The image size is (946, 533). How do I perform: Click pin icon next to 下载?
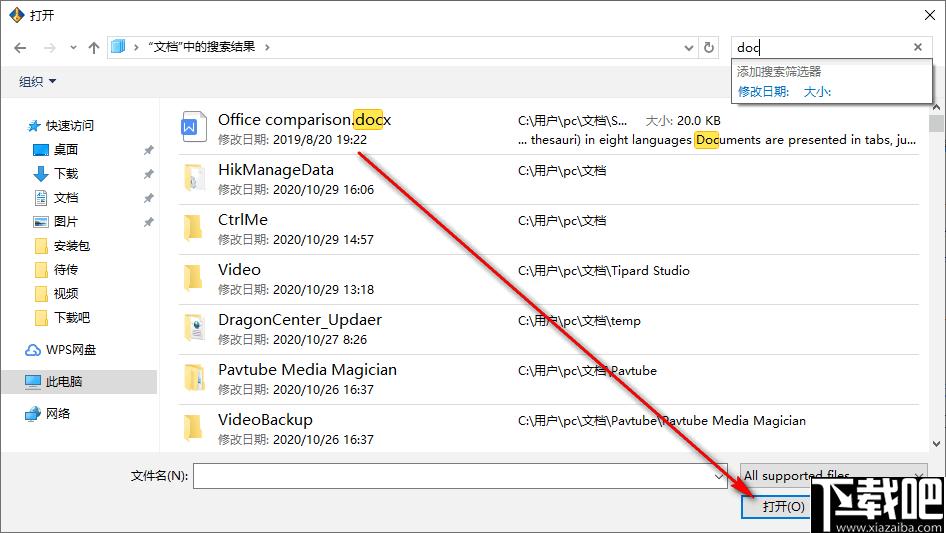pos(148,174)
